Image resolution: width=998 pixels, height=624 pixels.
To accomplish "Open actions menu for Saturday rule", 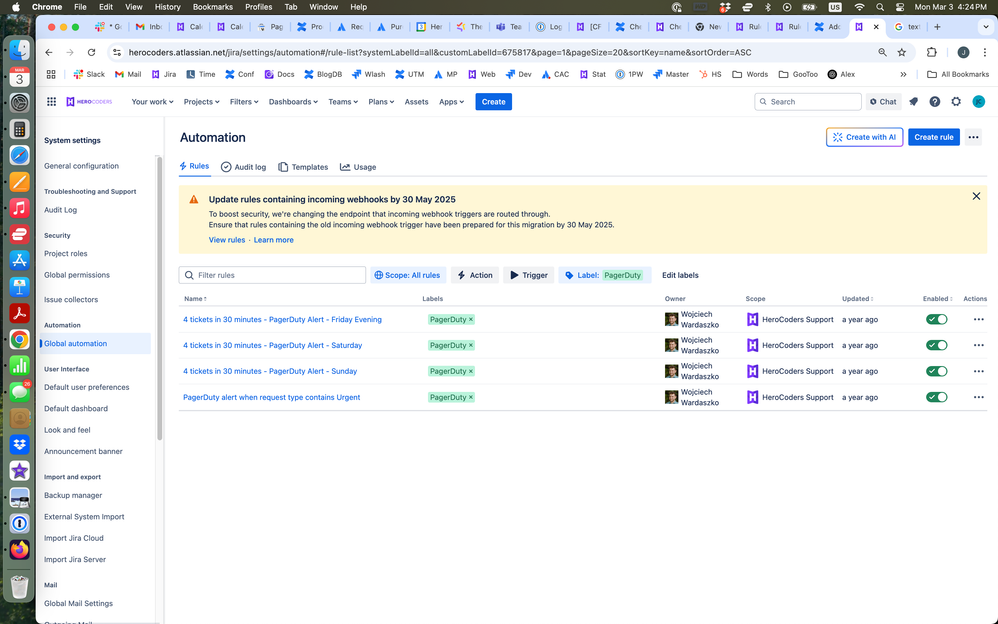I will [978, 345].
